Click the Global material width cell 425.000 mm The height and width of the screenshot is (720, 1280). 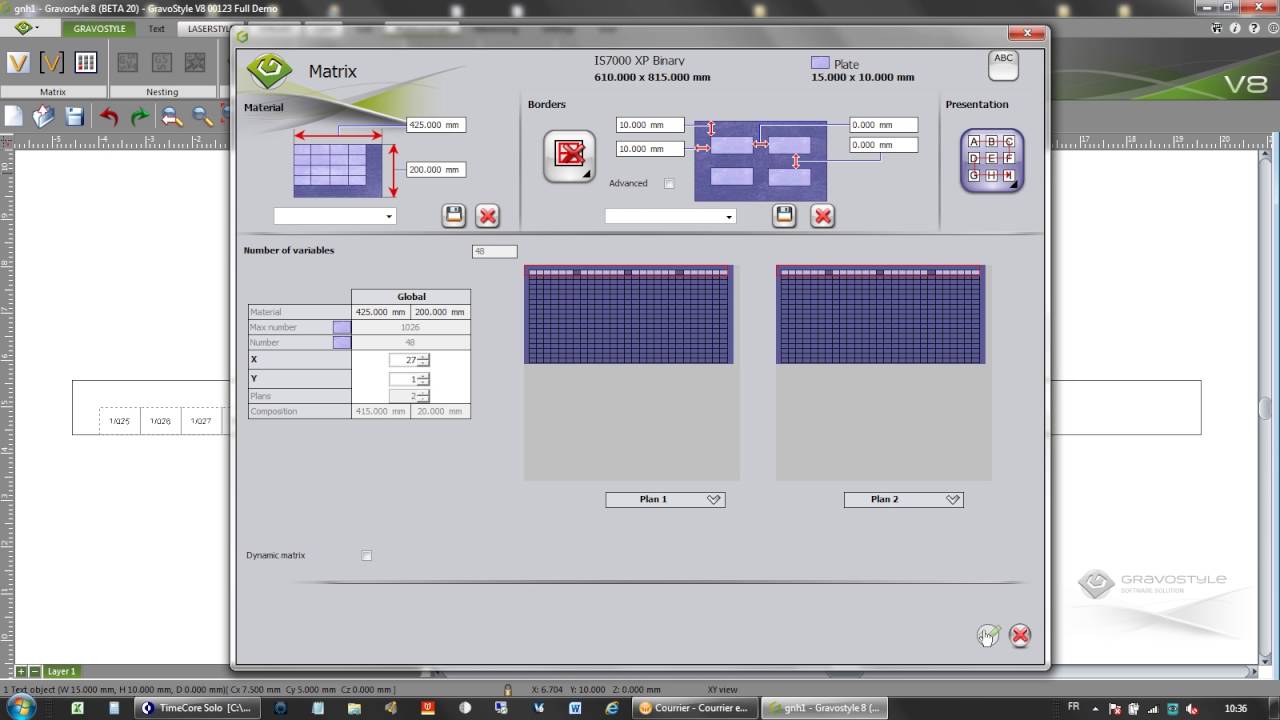(381, 312)
